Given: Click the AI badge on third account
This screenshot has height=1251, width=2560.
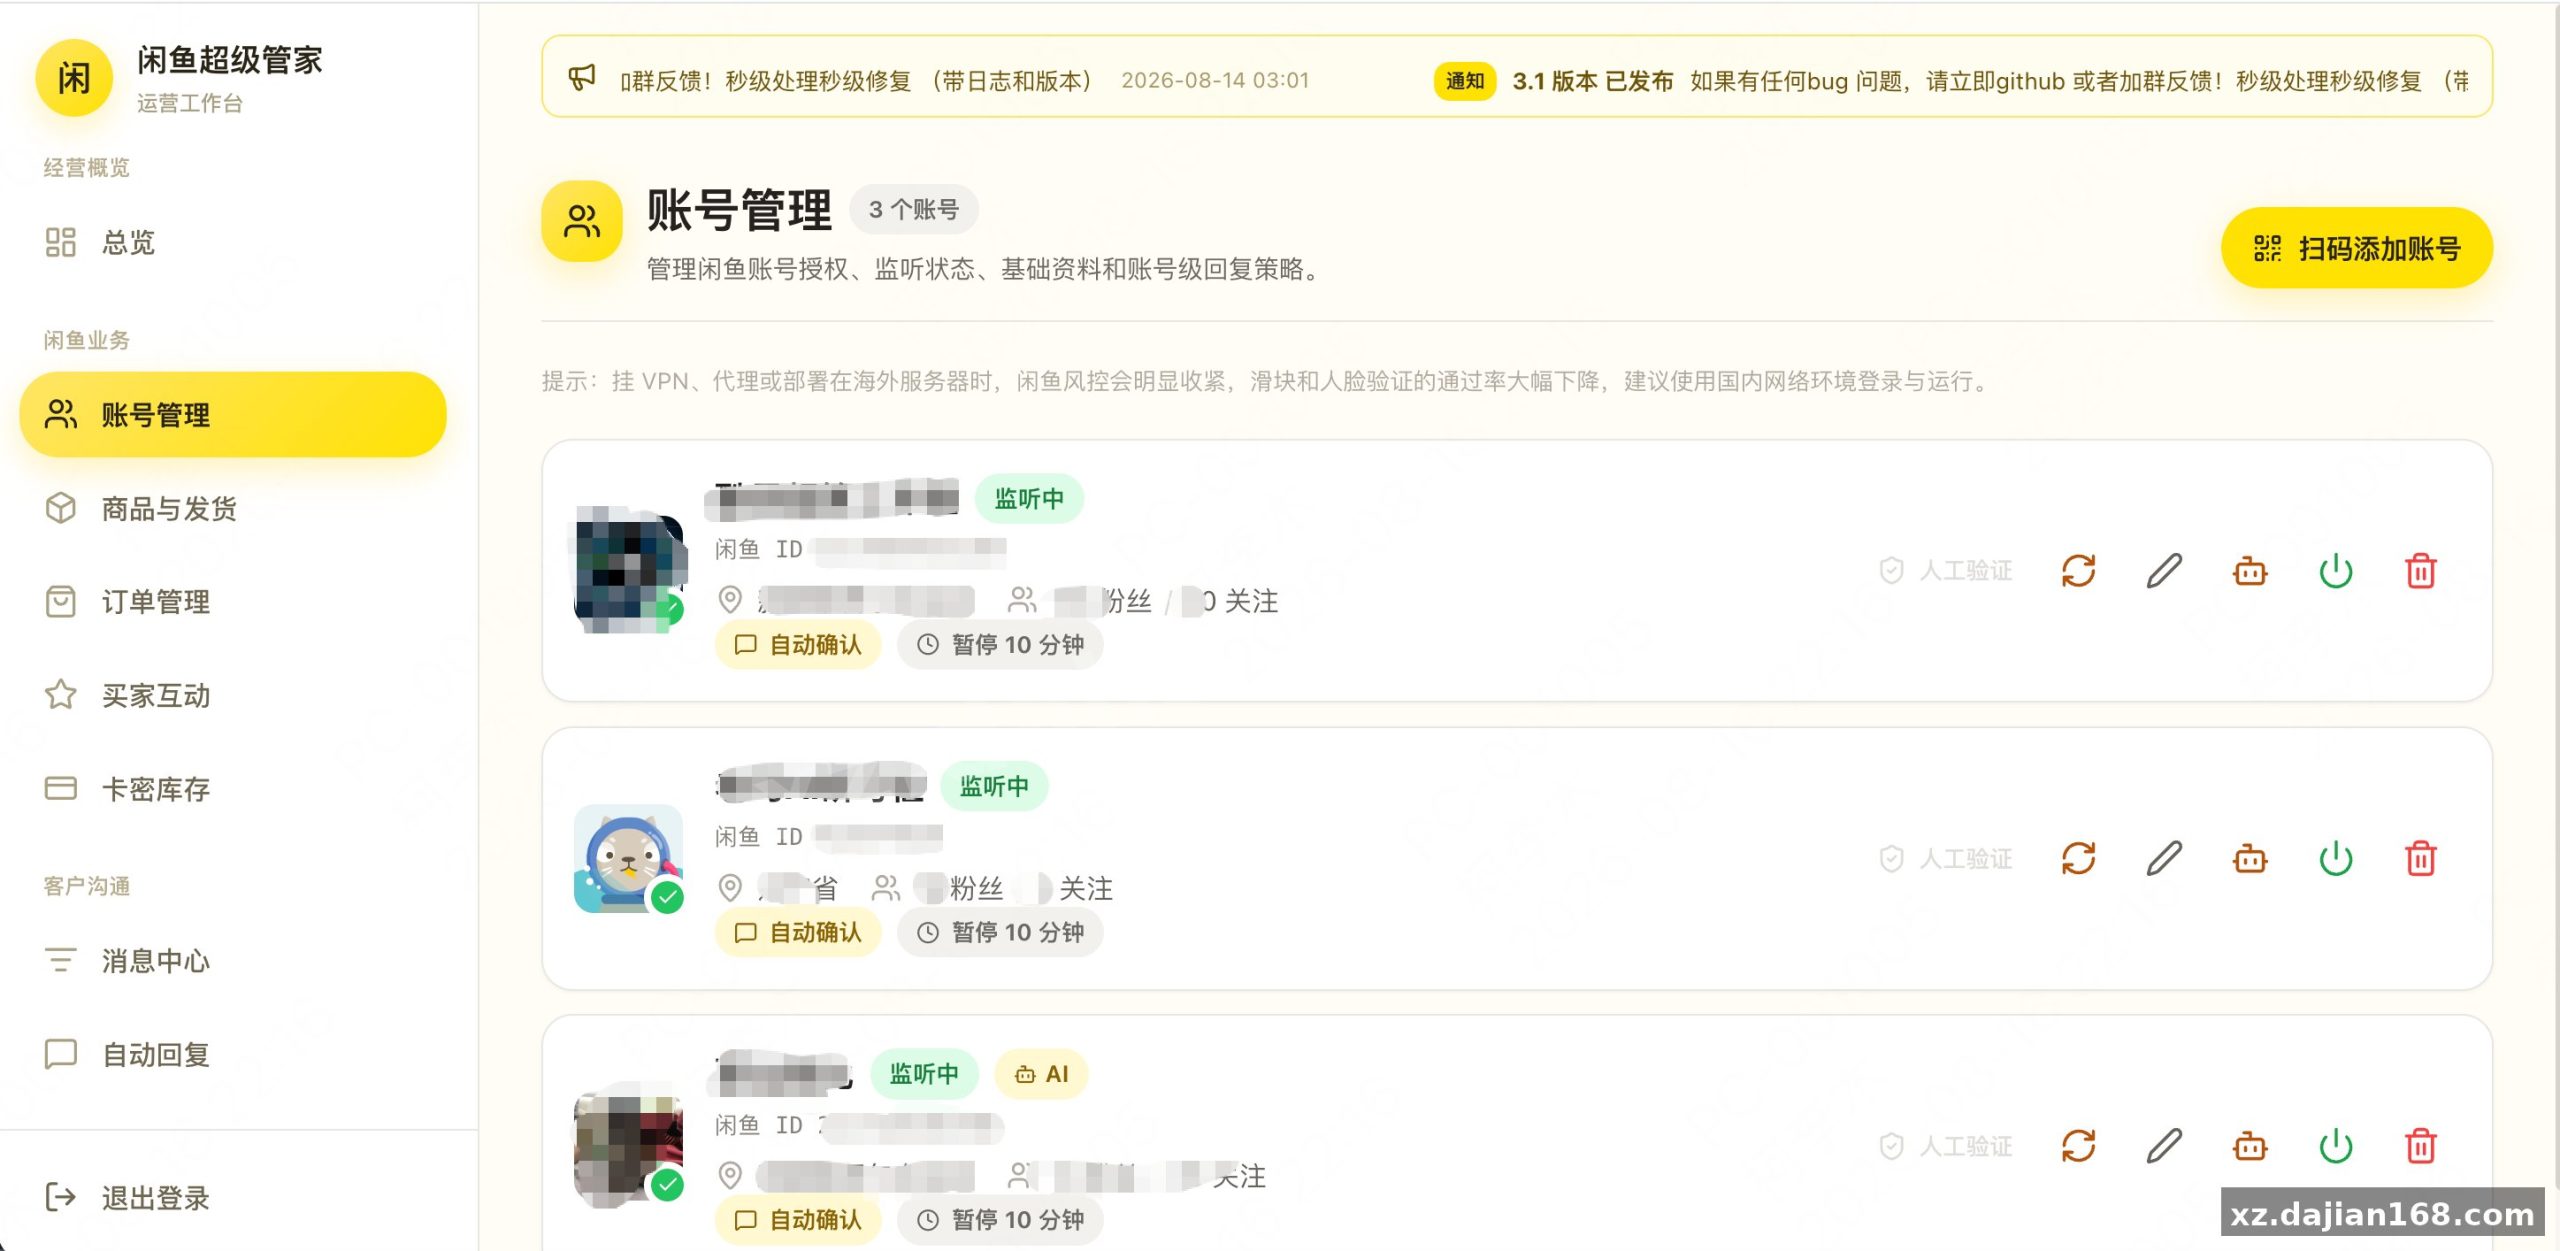Looking at the screenshot, I should (x=1041, y=1074).
